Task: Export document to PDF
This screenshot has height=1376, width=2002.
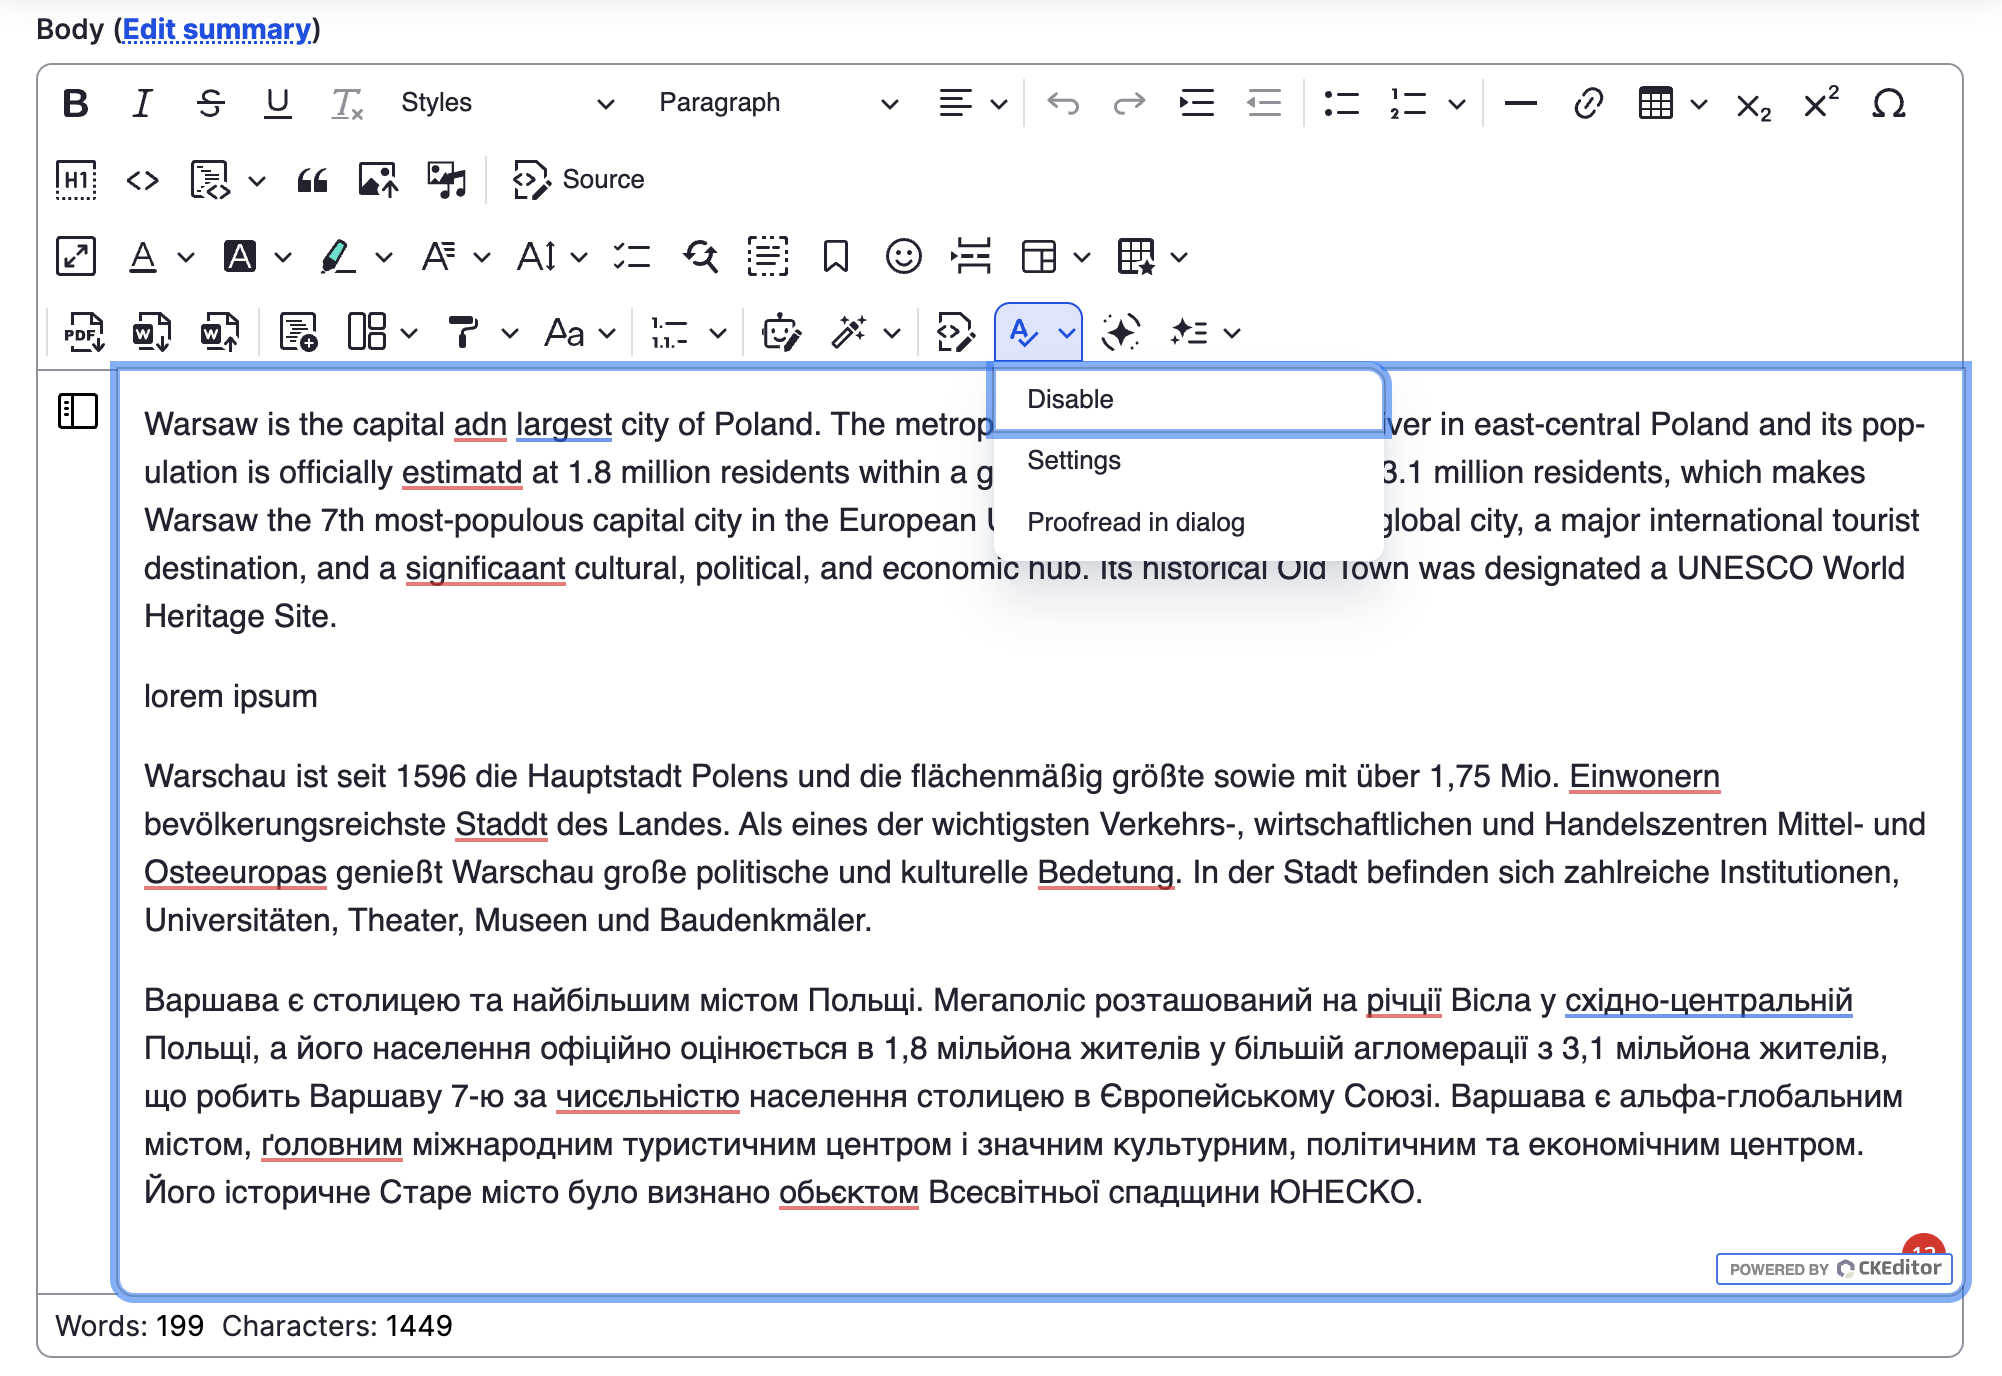Action: click(x=84, y=333)
